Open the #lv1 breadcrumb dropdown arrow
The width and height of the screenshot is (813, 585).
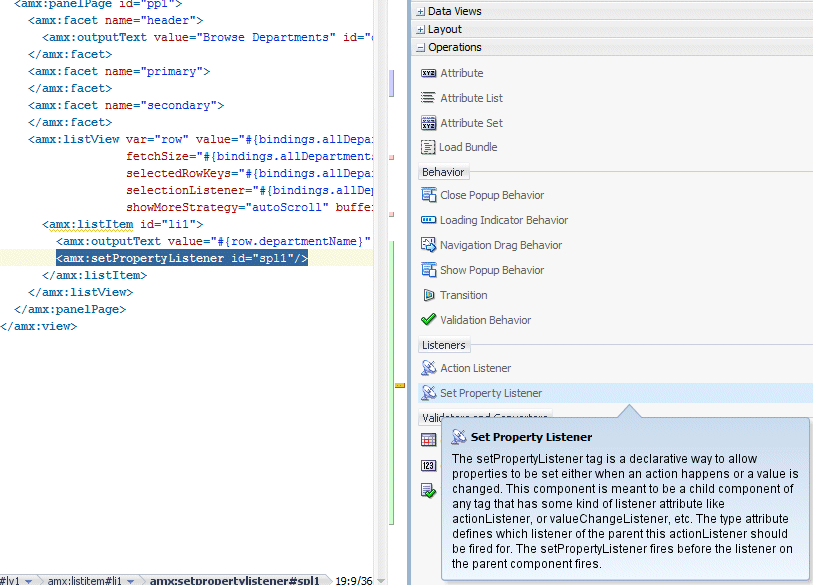[29, 581]
